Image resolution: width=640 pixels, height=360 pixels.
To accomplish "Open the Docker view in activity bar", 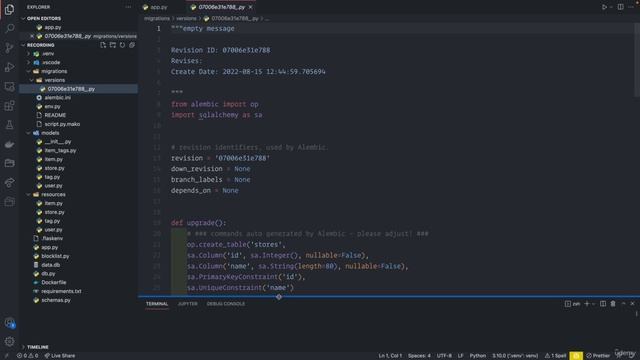I will 9,144.
